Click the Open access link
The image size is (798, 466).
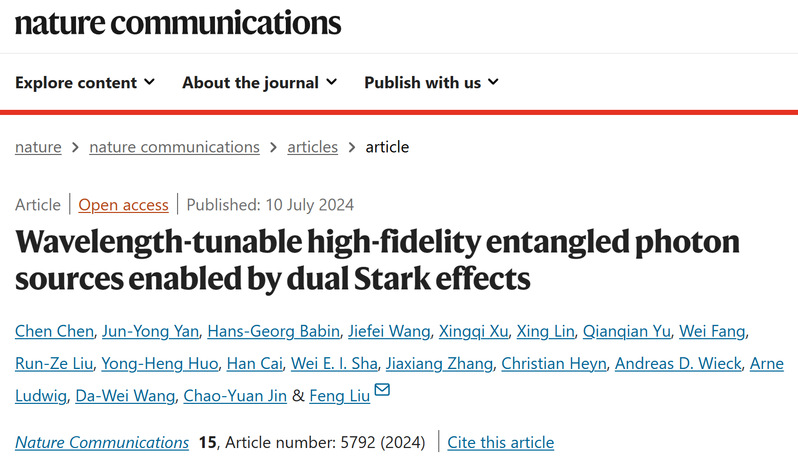[123, 205]
